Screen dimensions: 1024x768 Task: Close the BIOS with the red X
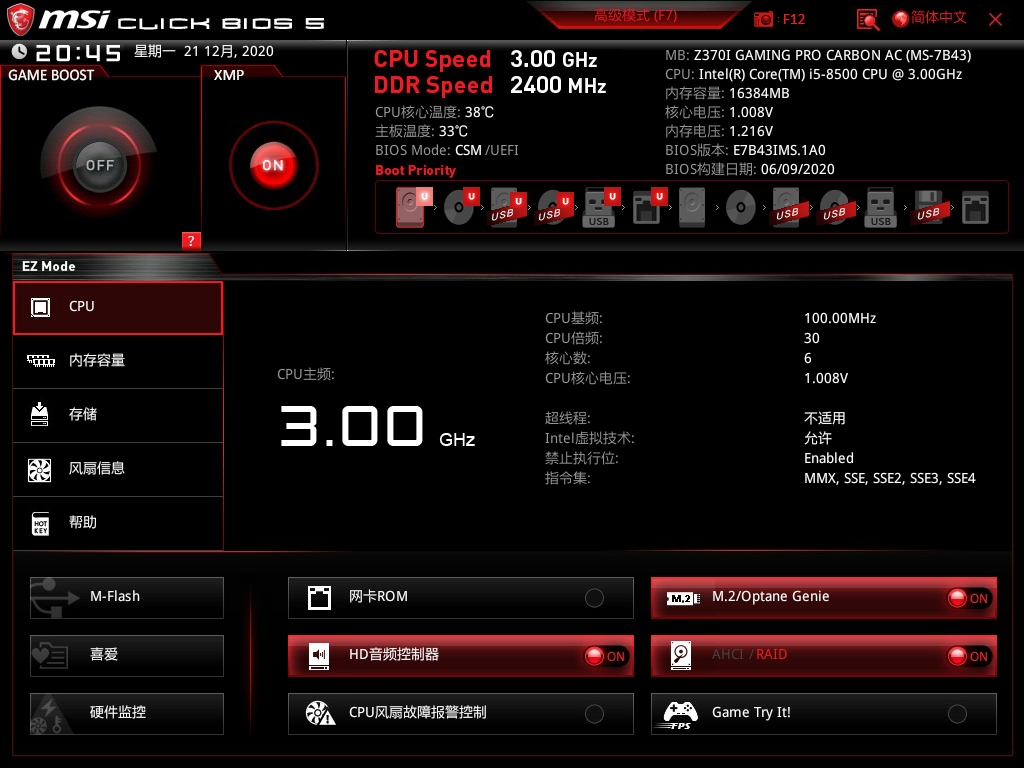pyautogui.click(x=995, y=20)
